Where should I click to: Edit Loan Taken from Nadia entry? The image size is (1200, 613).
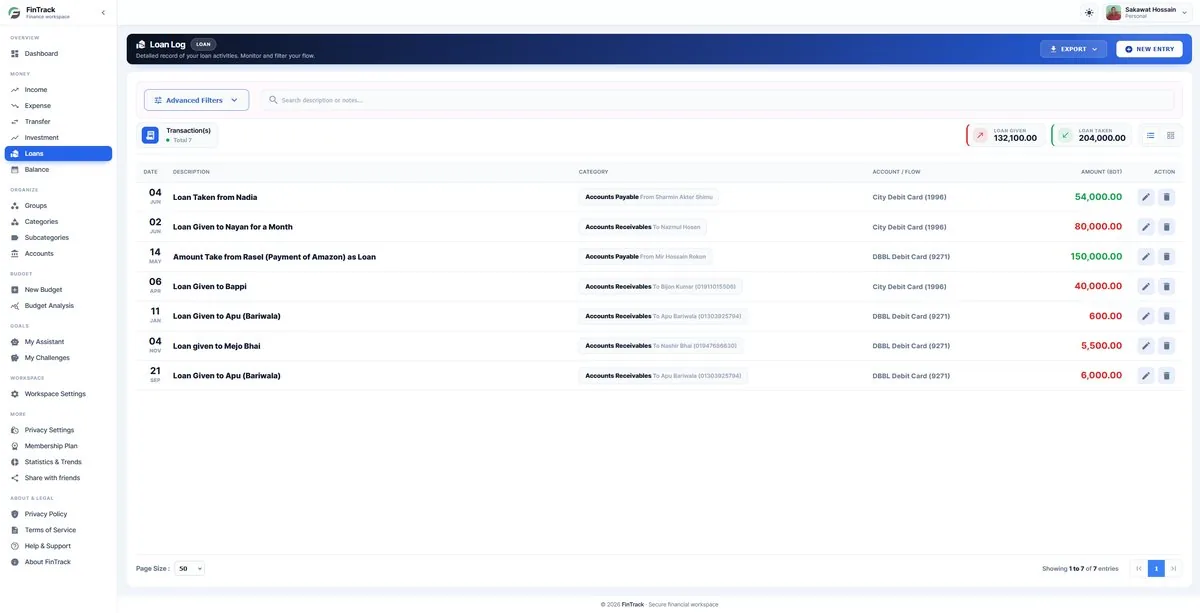pyautogui.click(x=1146, y=197)
